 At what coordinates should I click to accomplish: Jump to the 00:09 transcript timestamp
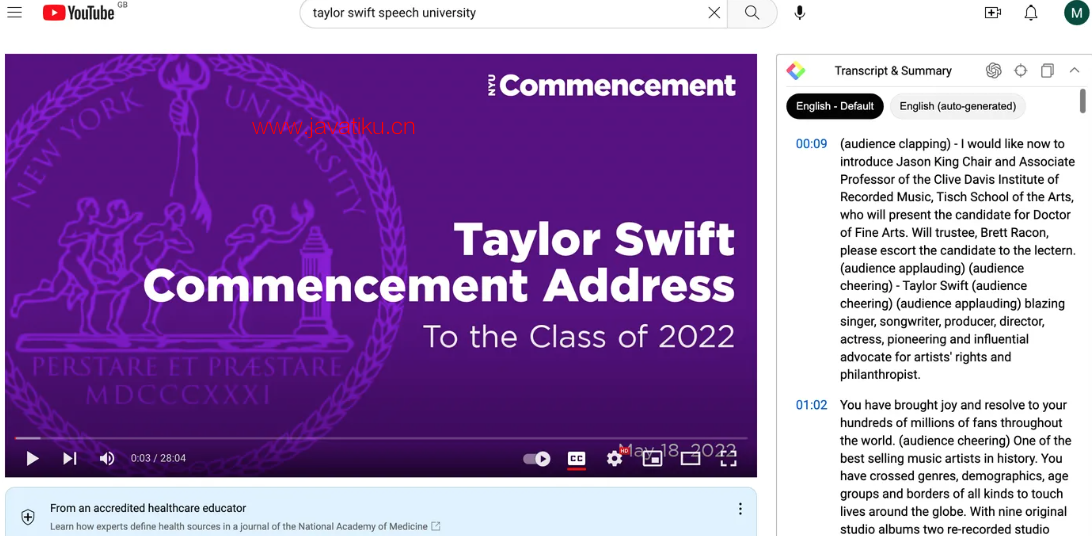[x=811, y=144]
